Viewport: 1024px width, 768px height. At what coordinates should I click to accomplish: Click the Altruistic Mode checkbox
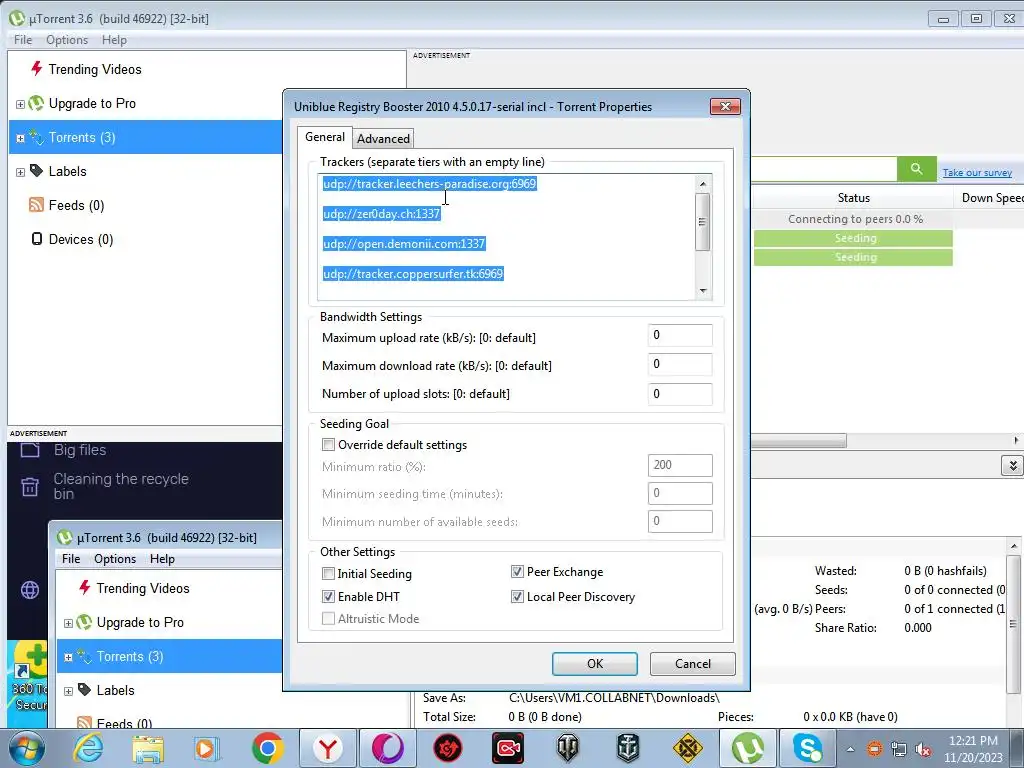click(x=328, y=618)
